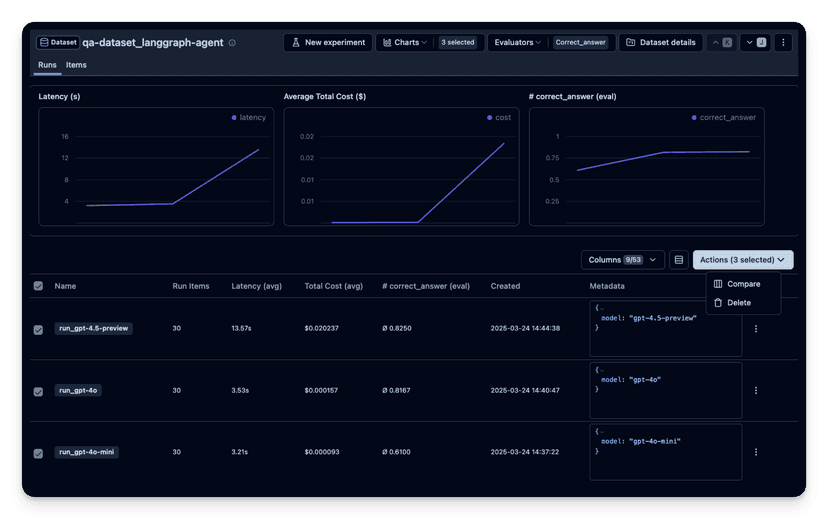Open row menu for run_gpt-4o-mini
Viewport: 828px width, 519px height.
[756, 452]
